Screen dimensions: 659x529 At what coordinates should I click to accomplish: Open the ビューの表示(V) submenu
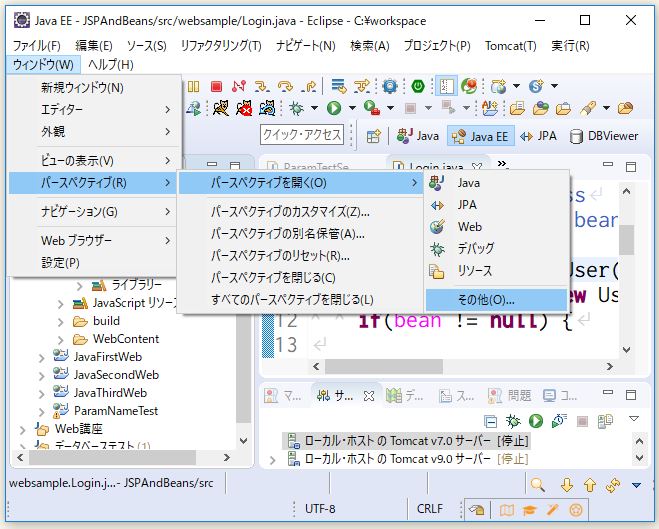click(95, 161)
